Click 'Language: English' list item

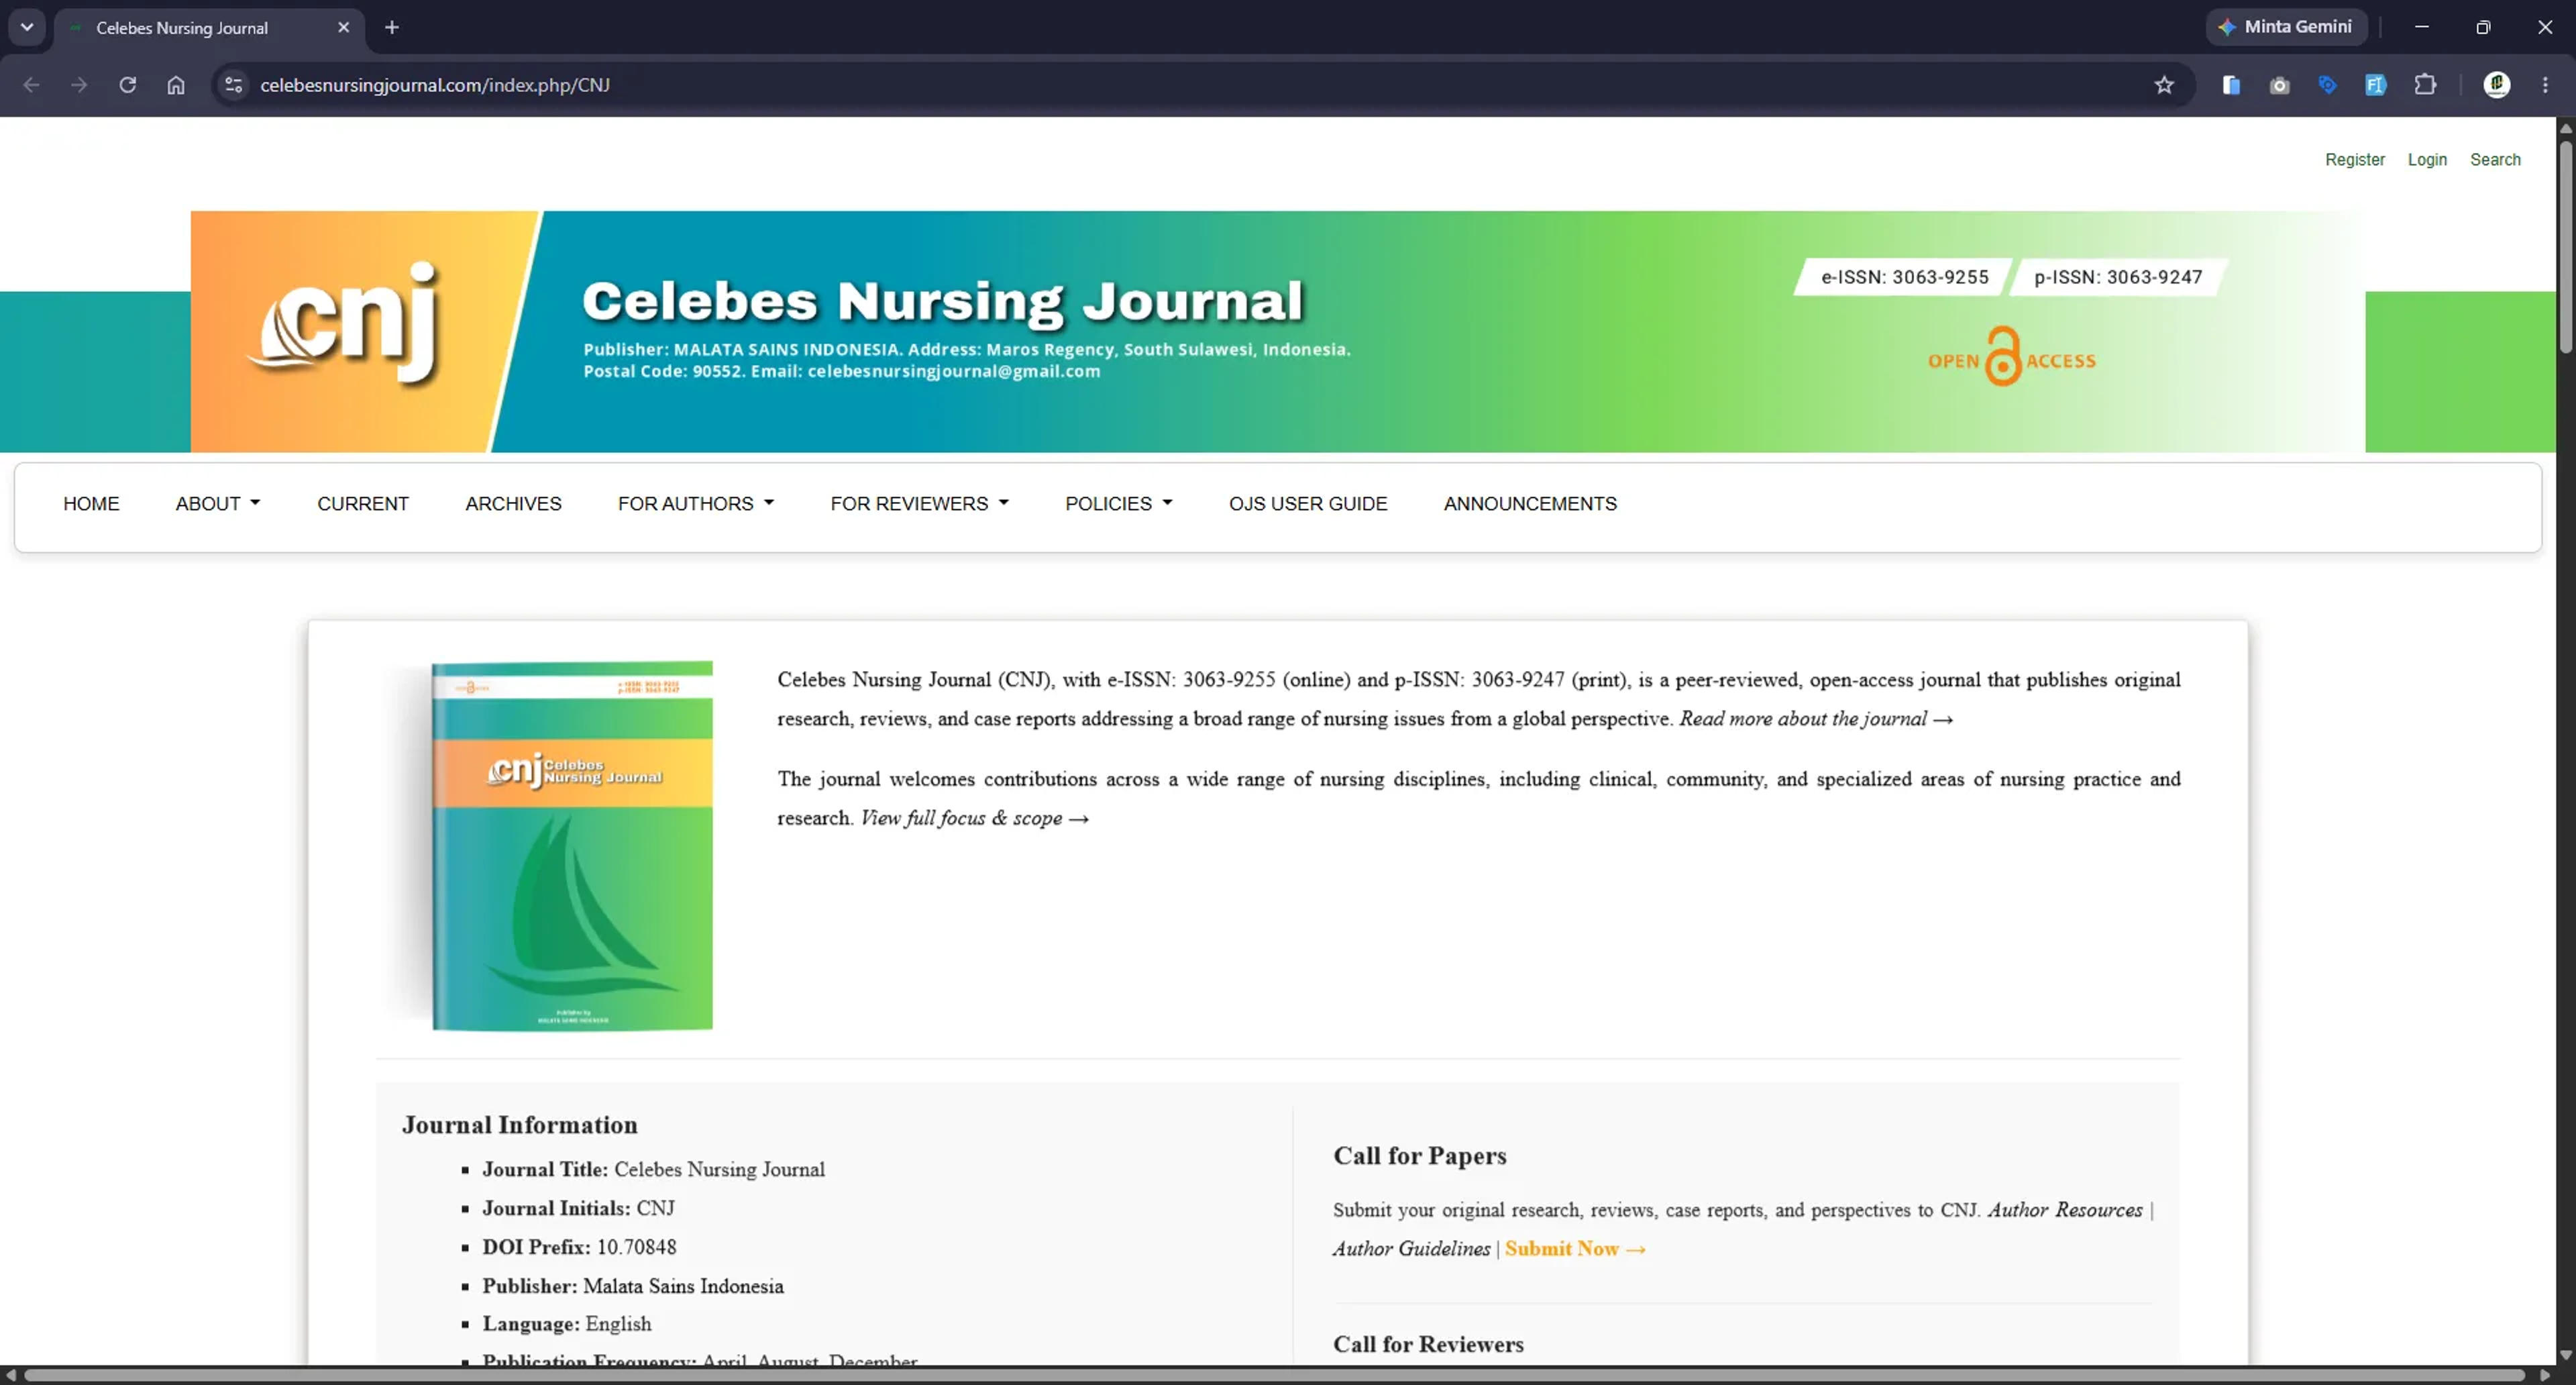tap(567, 1324)
